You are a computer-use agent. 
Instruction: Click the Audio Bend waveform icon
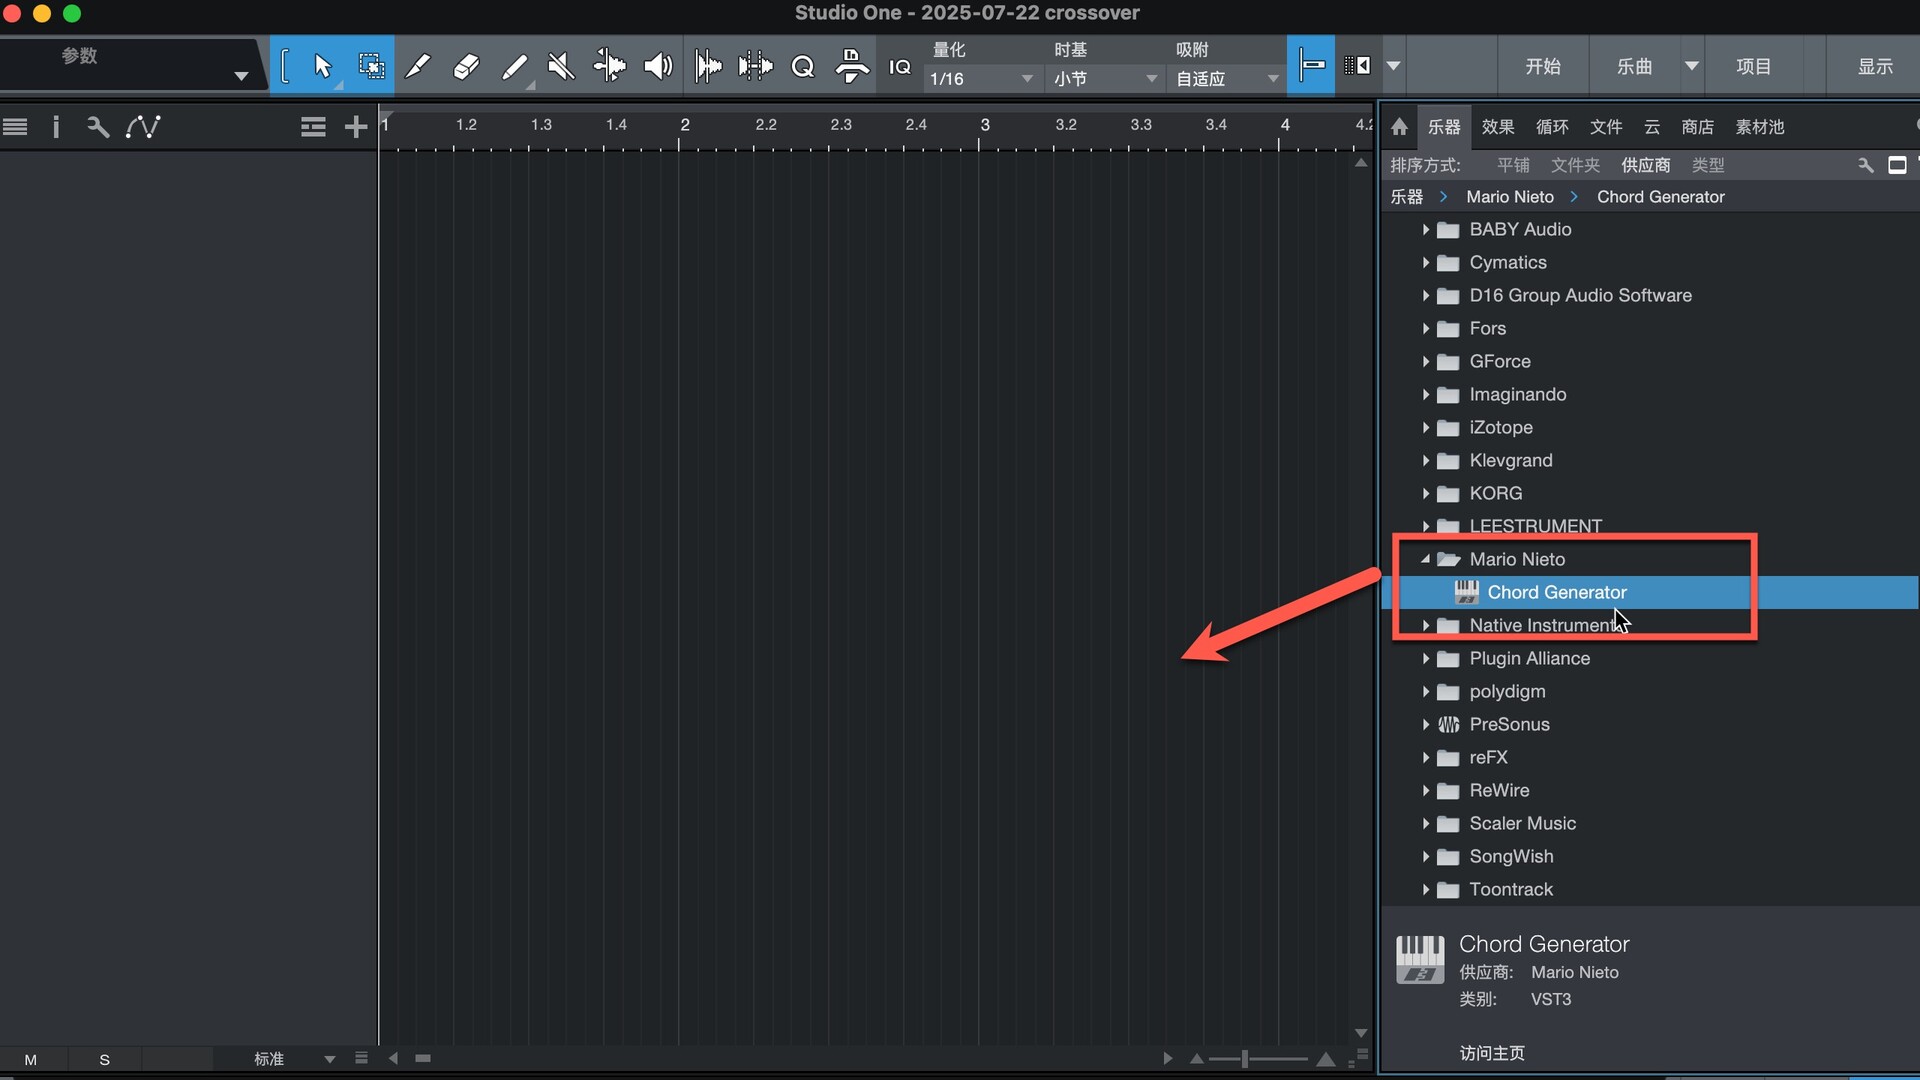[755, 66]
